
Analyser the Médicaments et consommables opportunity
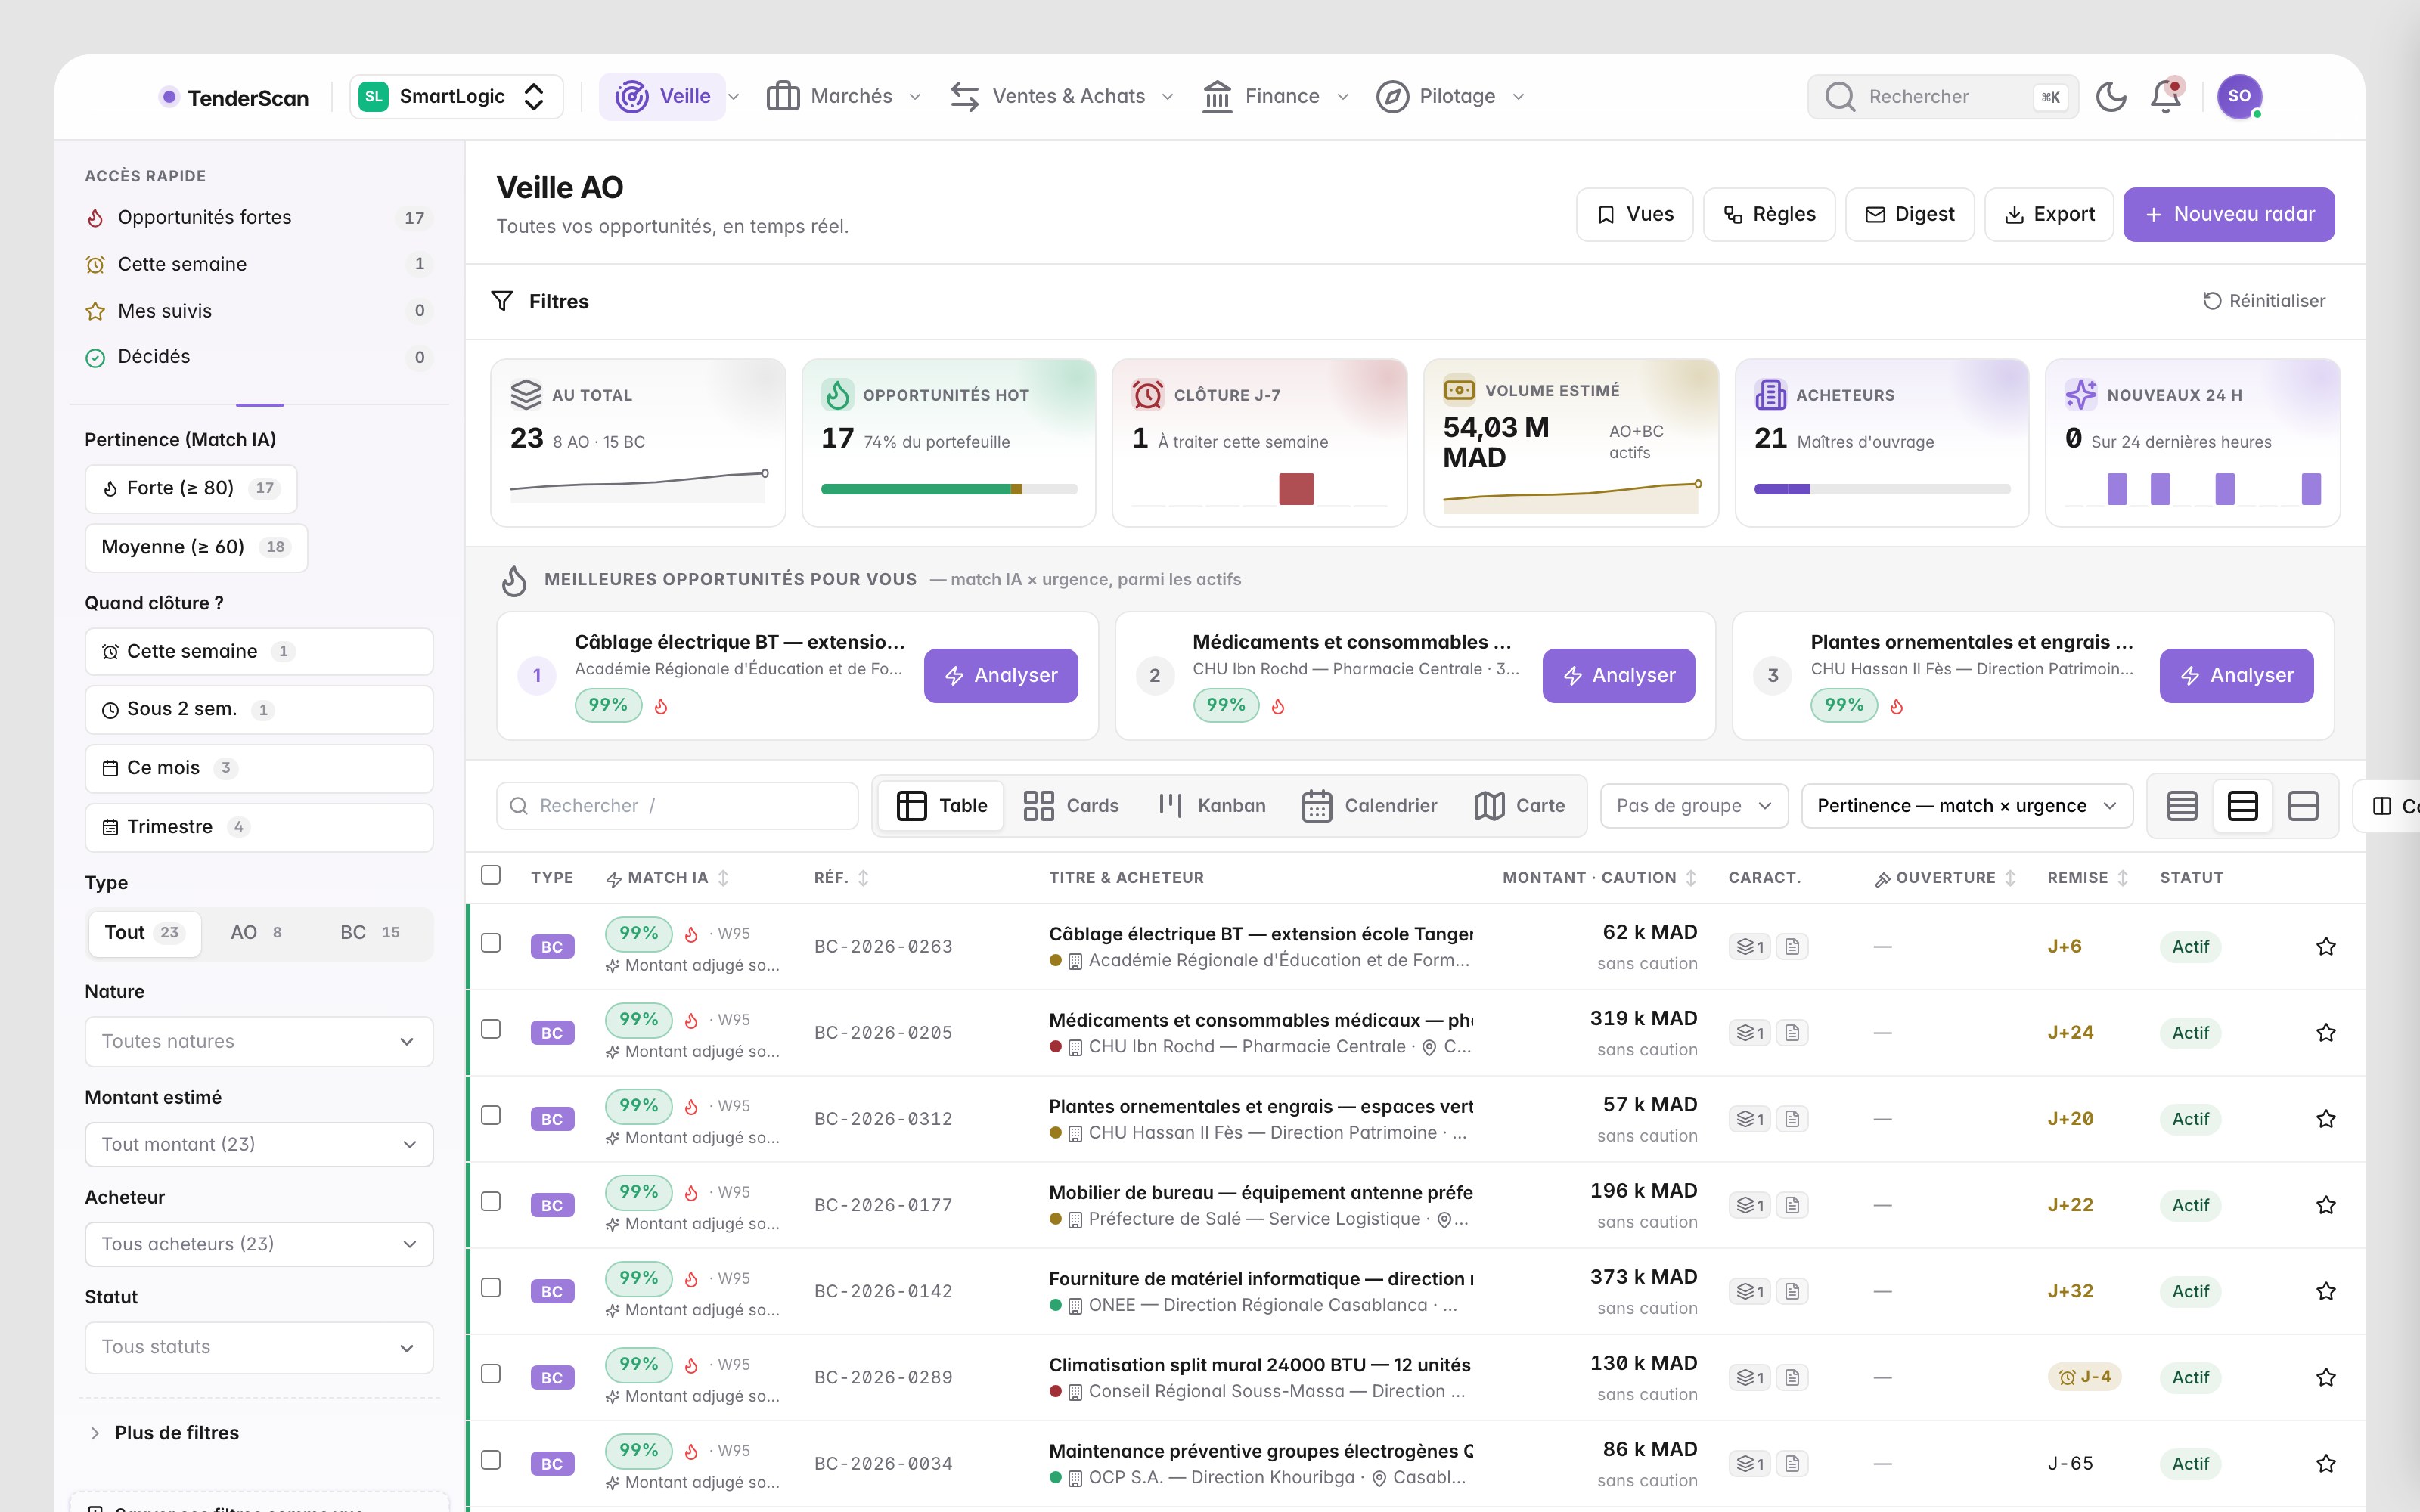click(x=1619, y=676)
